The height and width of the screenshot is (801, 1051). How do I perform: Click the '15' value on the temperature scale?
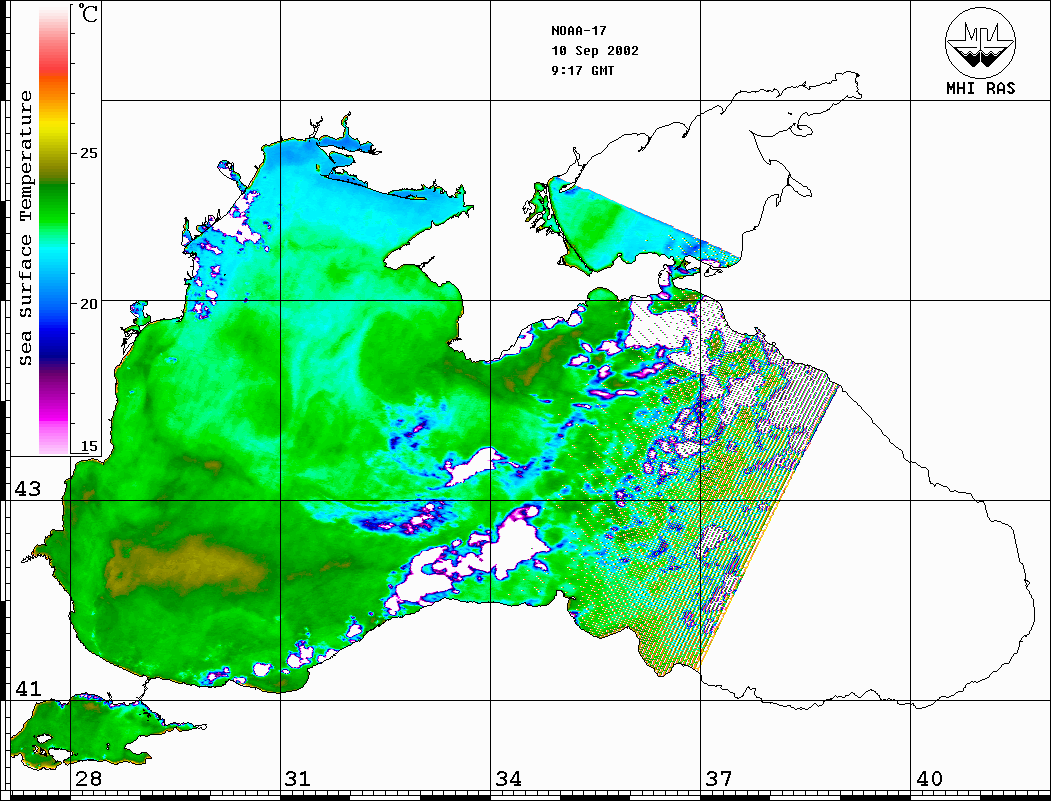click(x=88, y=446)
